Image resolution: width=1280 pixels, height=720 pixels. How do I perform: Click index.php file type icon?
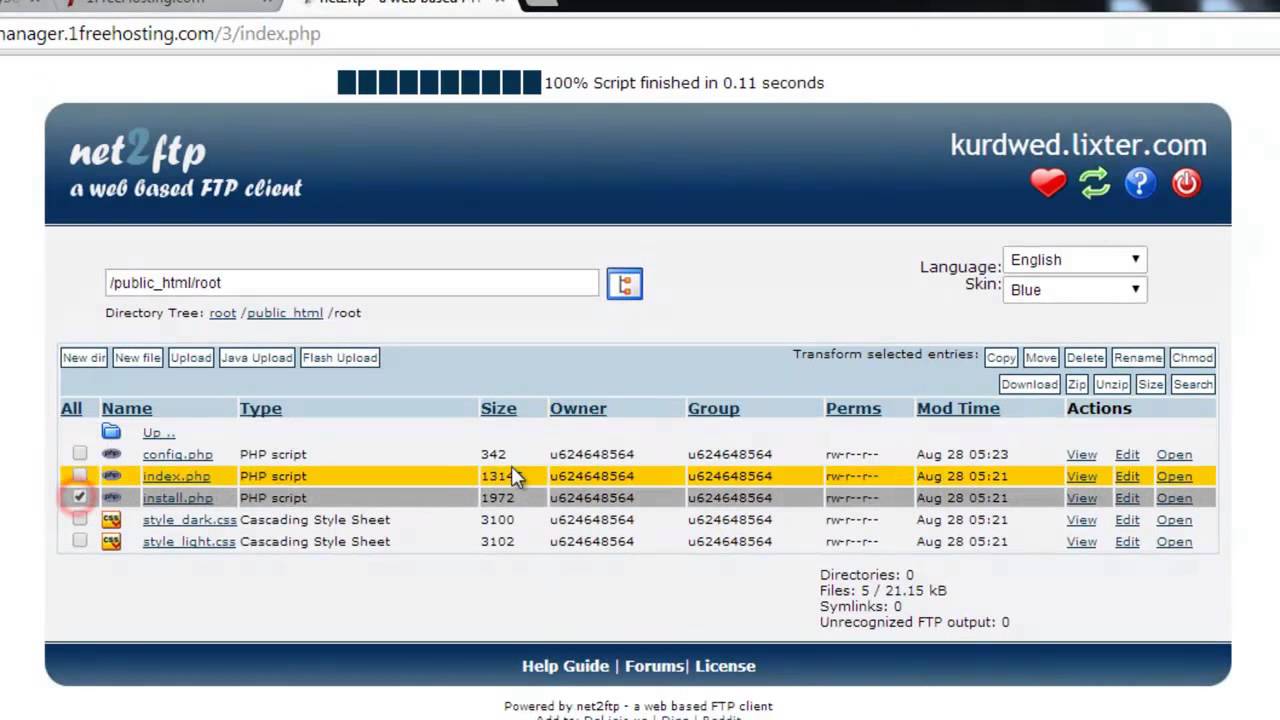(x=111, y=476)
